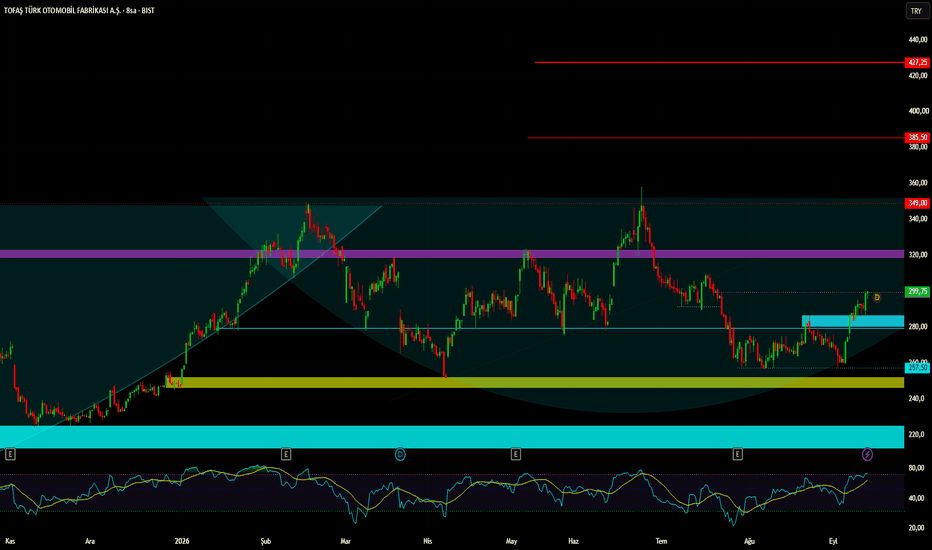This screenshot has height=550, width=932.
Task: Click the Tem month label
Action: pyautogui.click(x=661, y=541)
